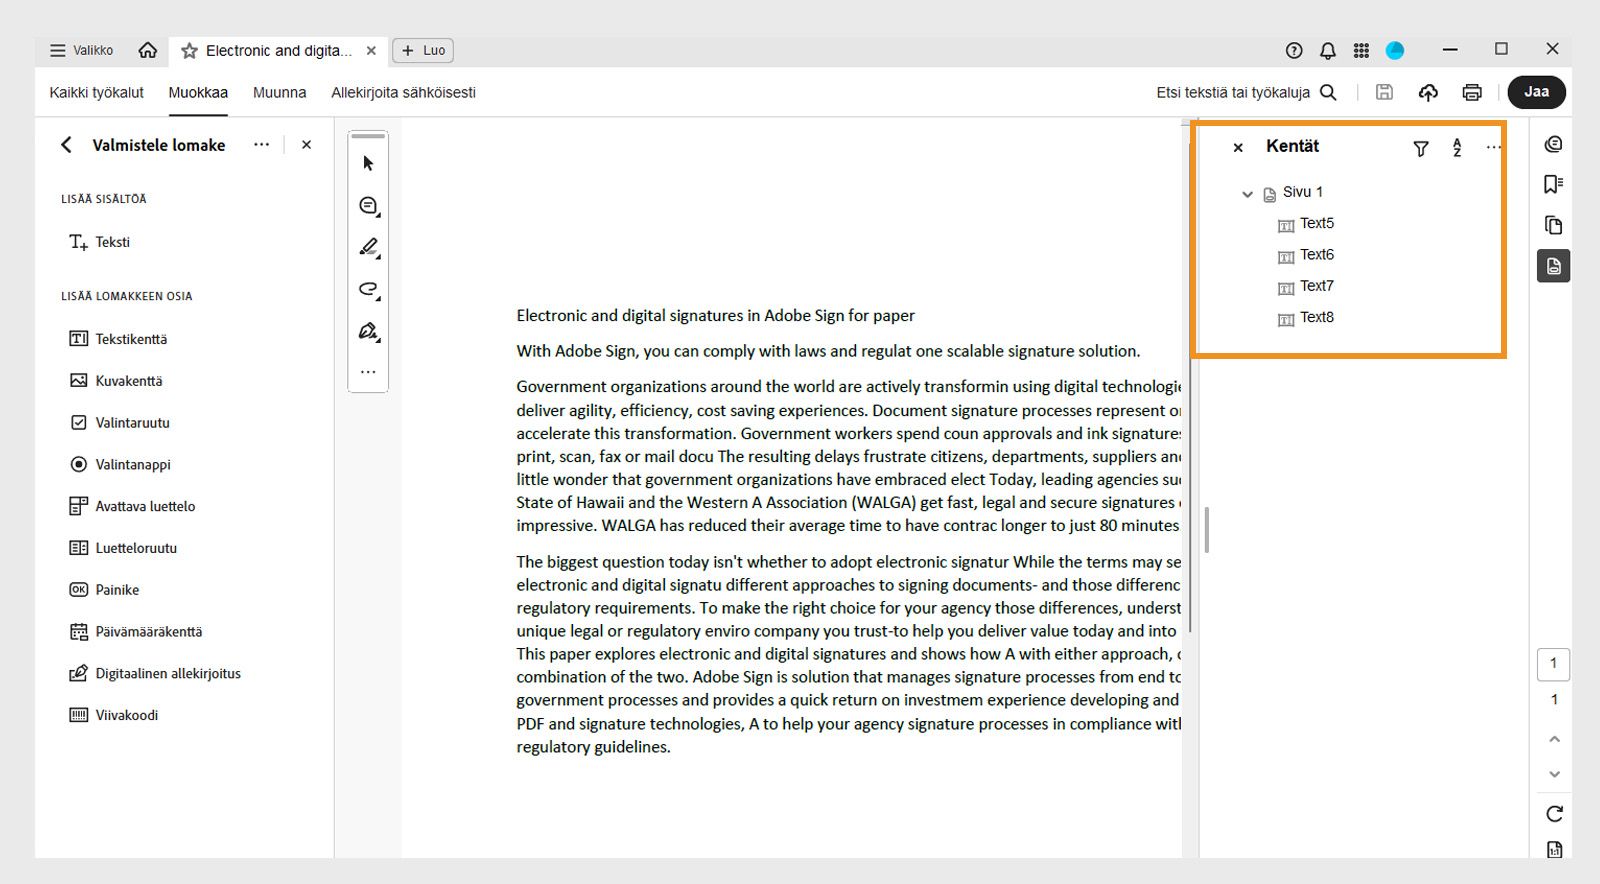Rotate the page view
Viewport: 1600px width, 884px height.
click(1554, 814)
